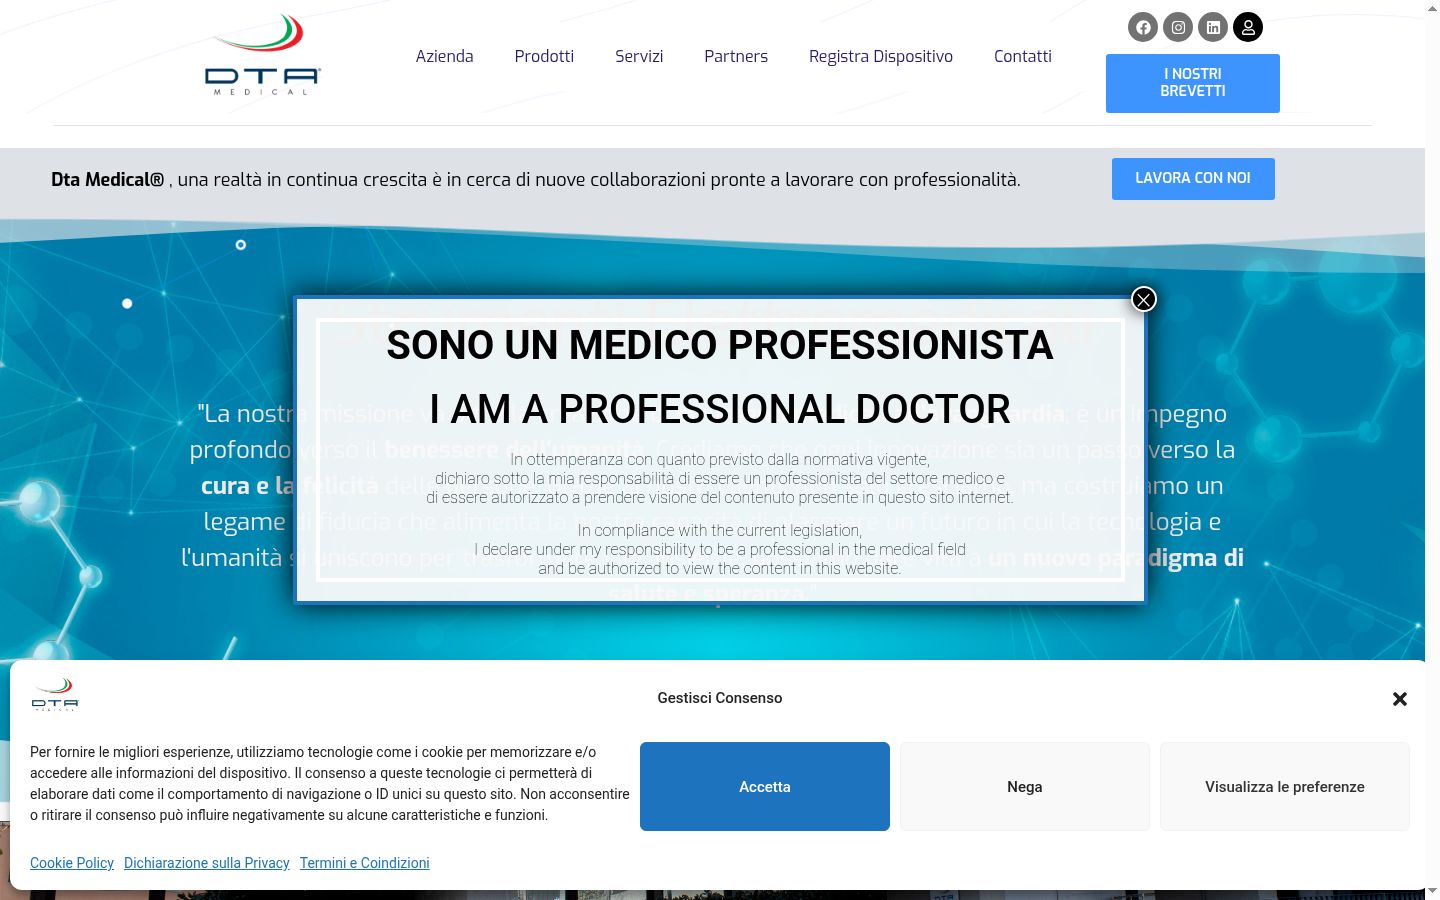
Task: Open the Prodotti menu
Action: pyautogui.click(x=544, y=56)
